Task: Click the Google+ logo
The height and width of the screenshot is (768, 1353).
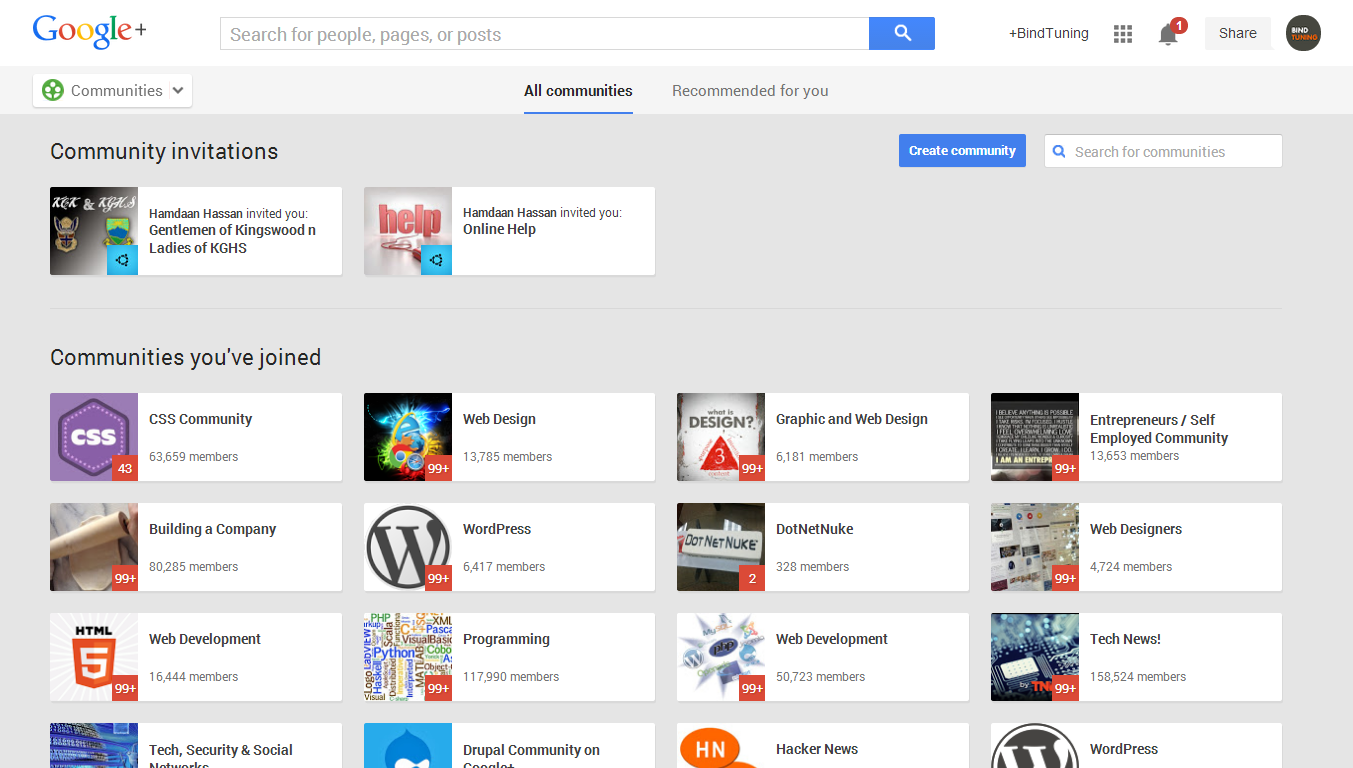Action: [90, 32]
